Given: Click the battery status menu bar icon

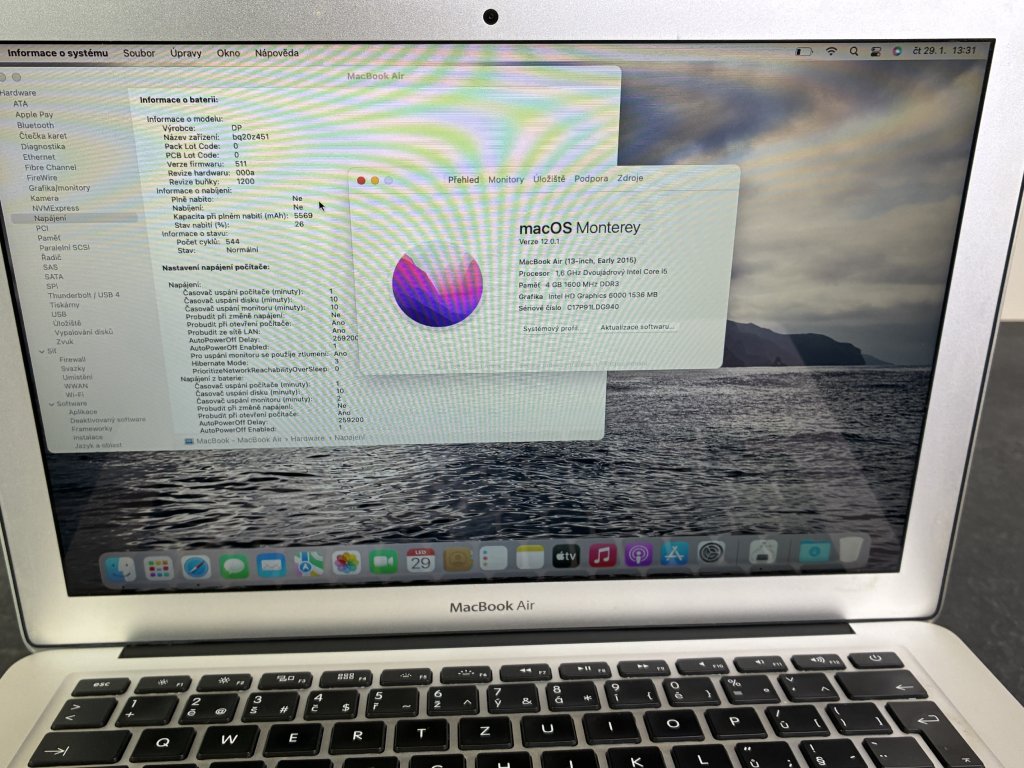Looking at the screenshot, I should (803, 51).
